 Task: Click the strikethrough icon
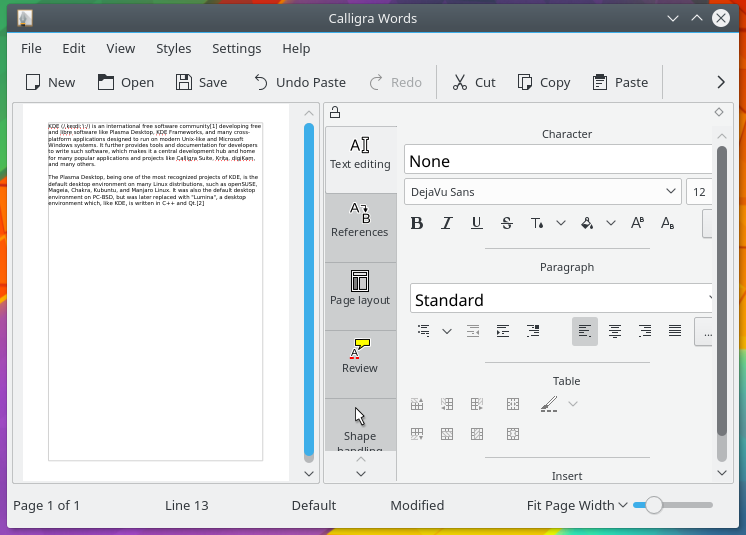click(507, 223)
